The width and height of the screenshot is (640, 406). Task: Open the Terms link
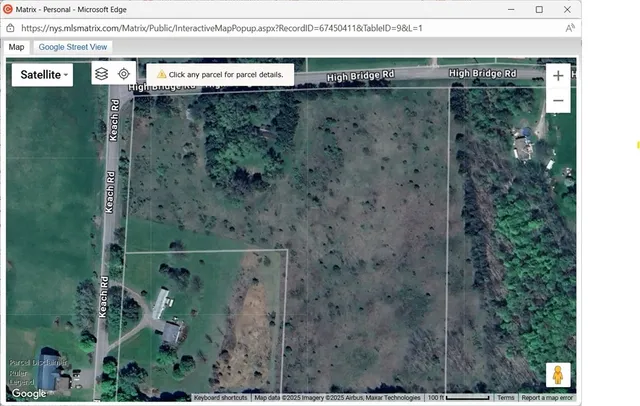pos(506,398)
